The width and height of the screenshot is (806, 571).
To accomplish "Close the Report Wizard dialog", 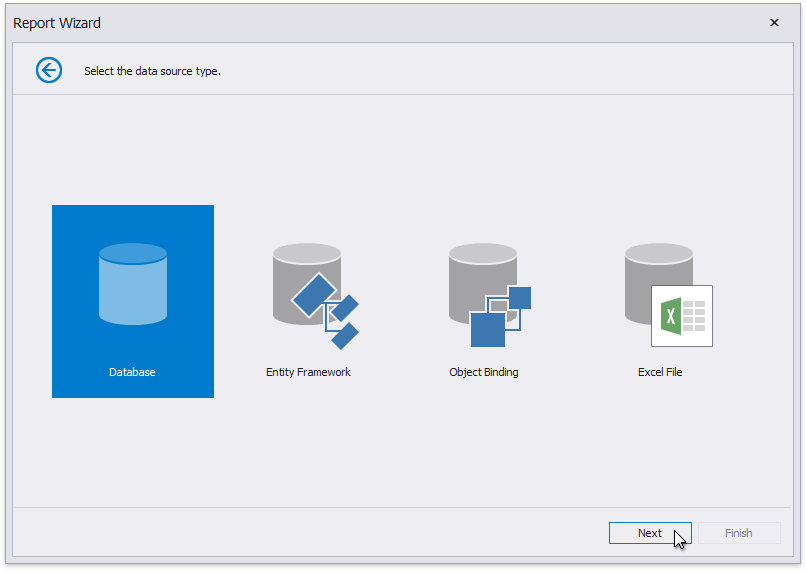I will [x=774, y=23].
